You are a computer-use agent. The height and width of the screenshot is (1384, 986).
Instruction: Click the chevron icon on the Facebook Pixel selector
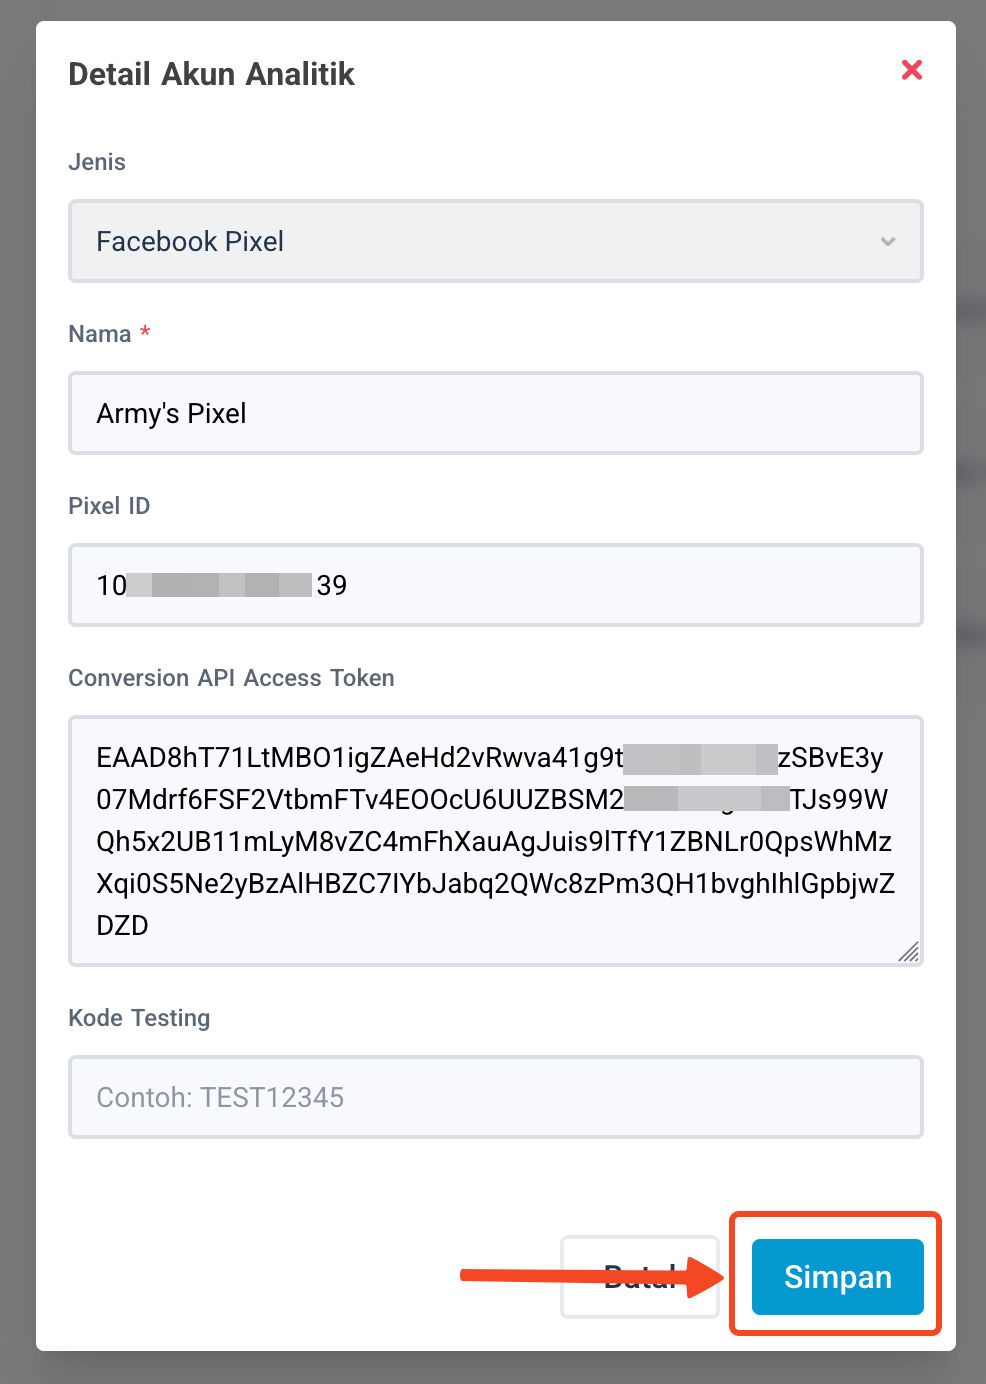(x=887, y=241)
